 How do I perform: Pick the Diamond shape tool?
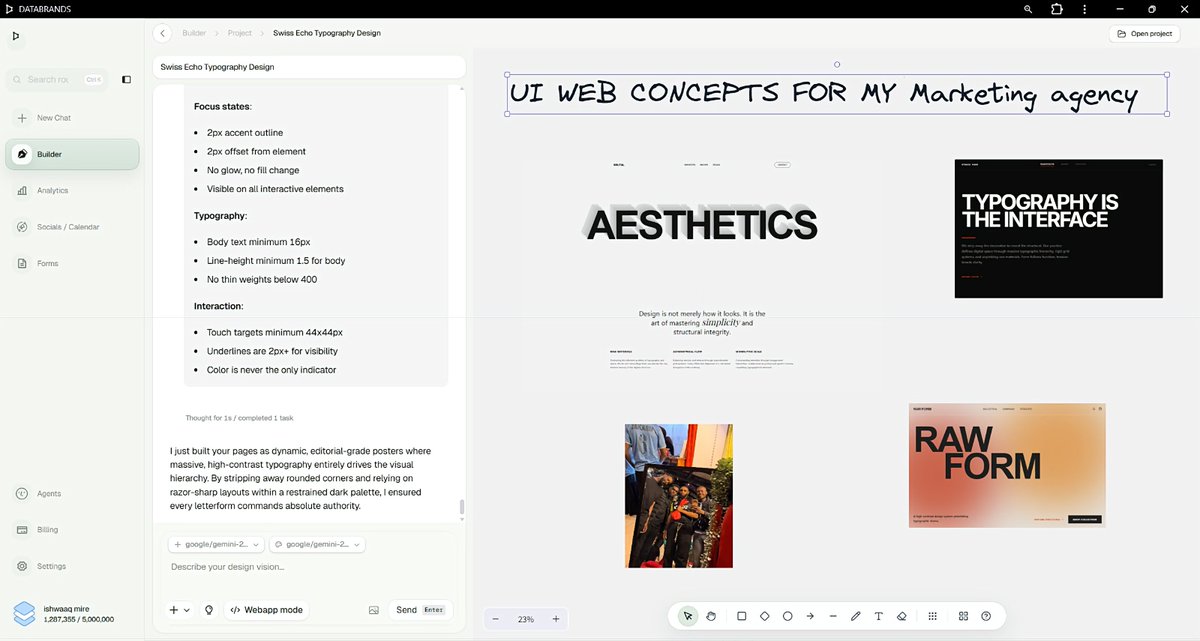tap(765, 616)
